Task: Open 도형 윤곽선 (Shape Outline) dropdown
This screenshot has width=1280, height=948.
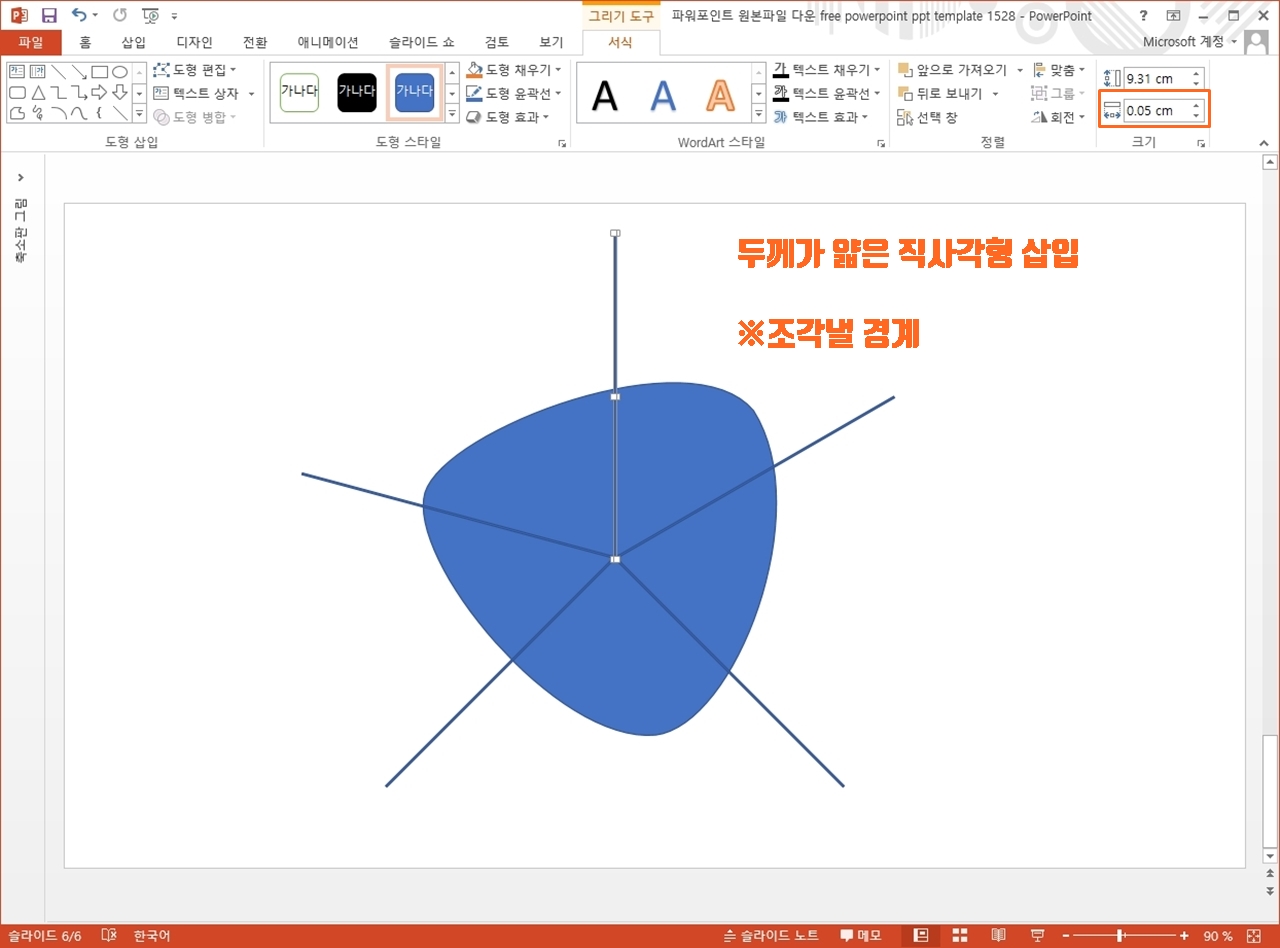Action: 514,93
